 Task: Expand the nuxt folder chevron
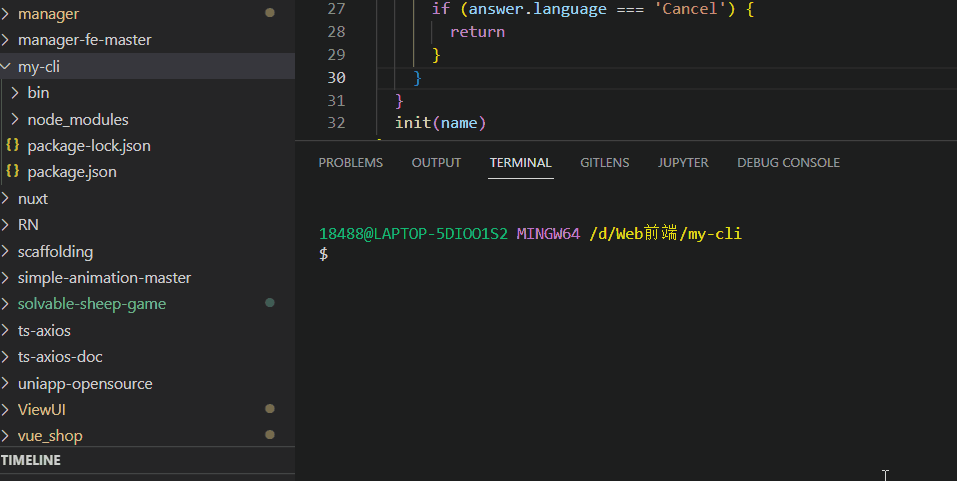(x=5, y=198)
